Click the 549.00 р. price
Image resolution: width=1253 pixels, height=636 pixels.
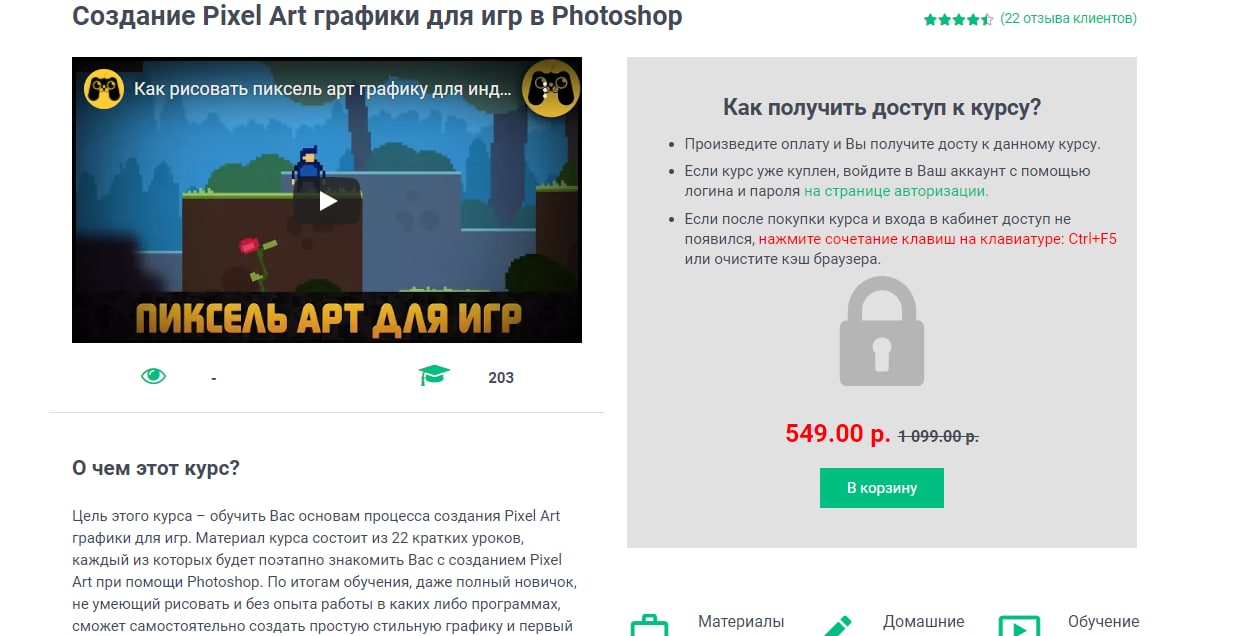(838, 434)
